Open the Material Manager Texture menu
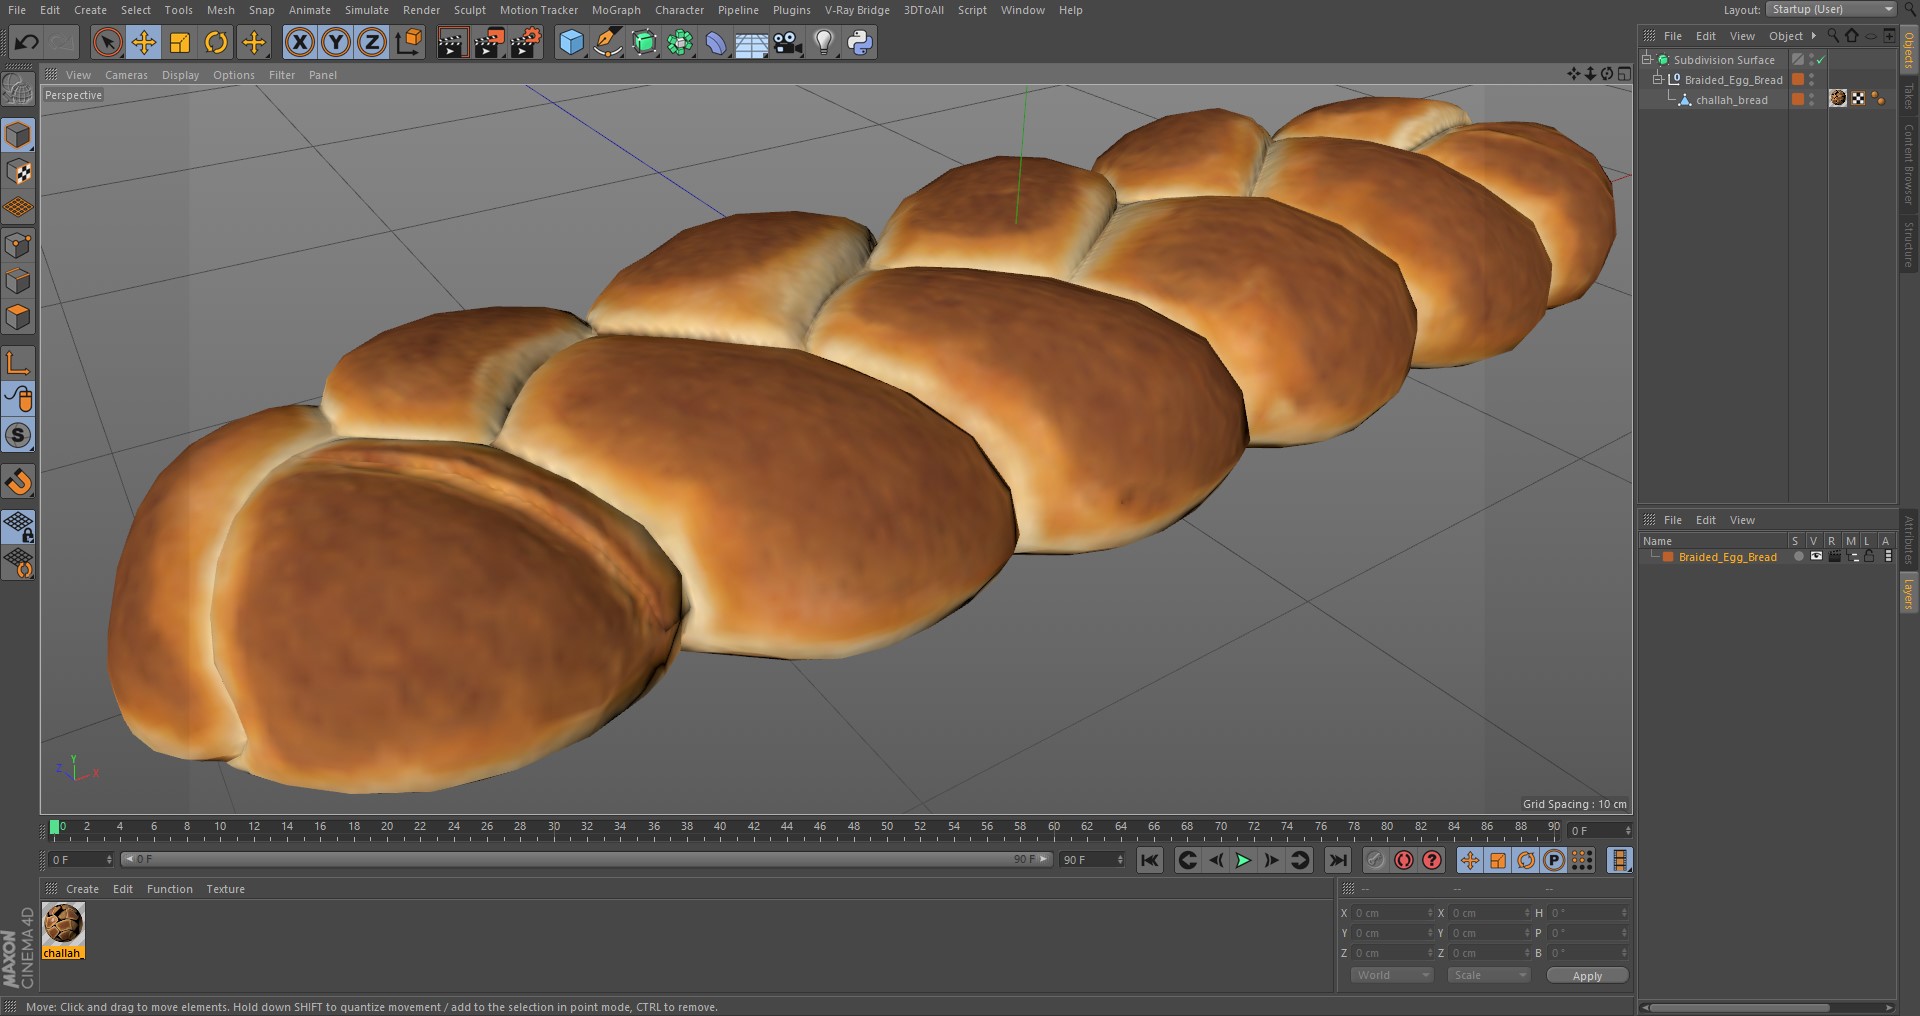The image size is (1920, 1016). [x=225, y=889]
